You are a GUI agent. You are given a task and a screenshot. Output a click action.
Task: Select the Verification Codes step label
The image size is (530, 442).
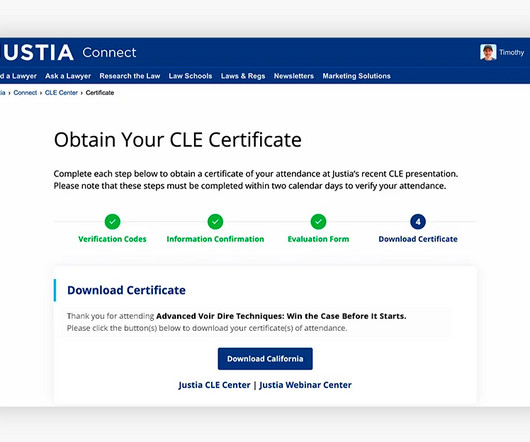pos(112,239)
